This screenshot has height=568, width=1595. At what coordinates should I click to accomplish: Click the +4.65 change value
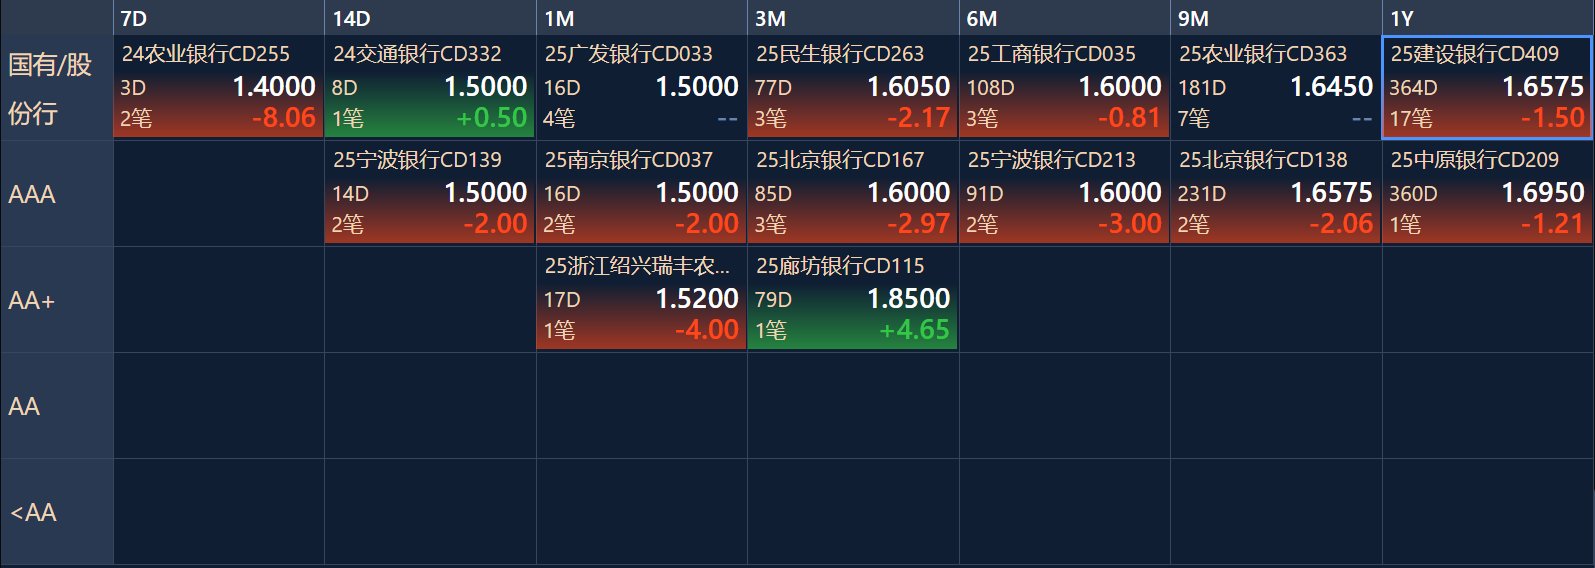click(914, 330)
